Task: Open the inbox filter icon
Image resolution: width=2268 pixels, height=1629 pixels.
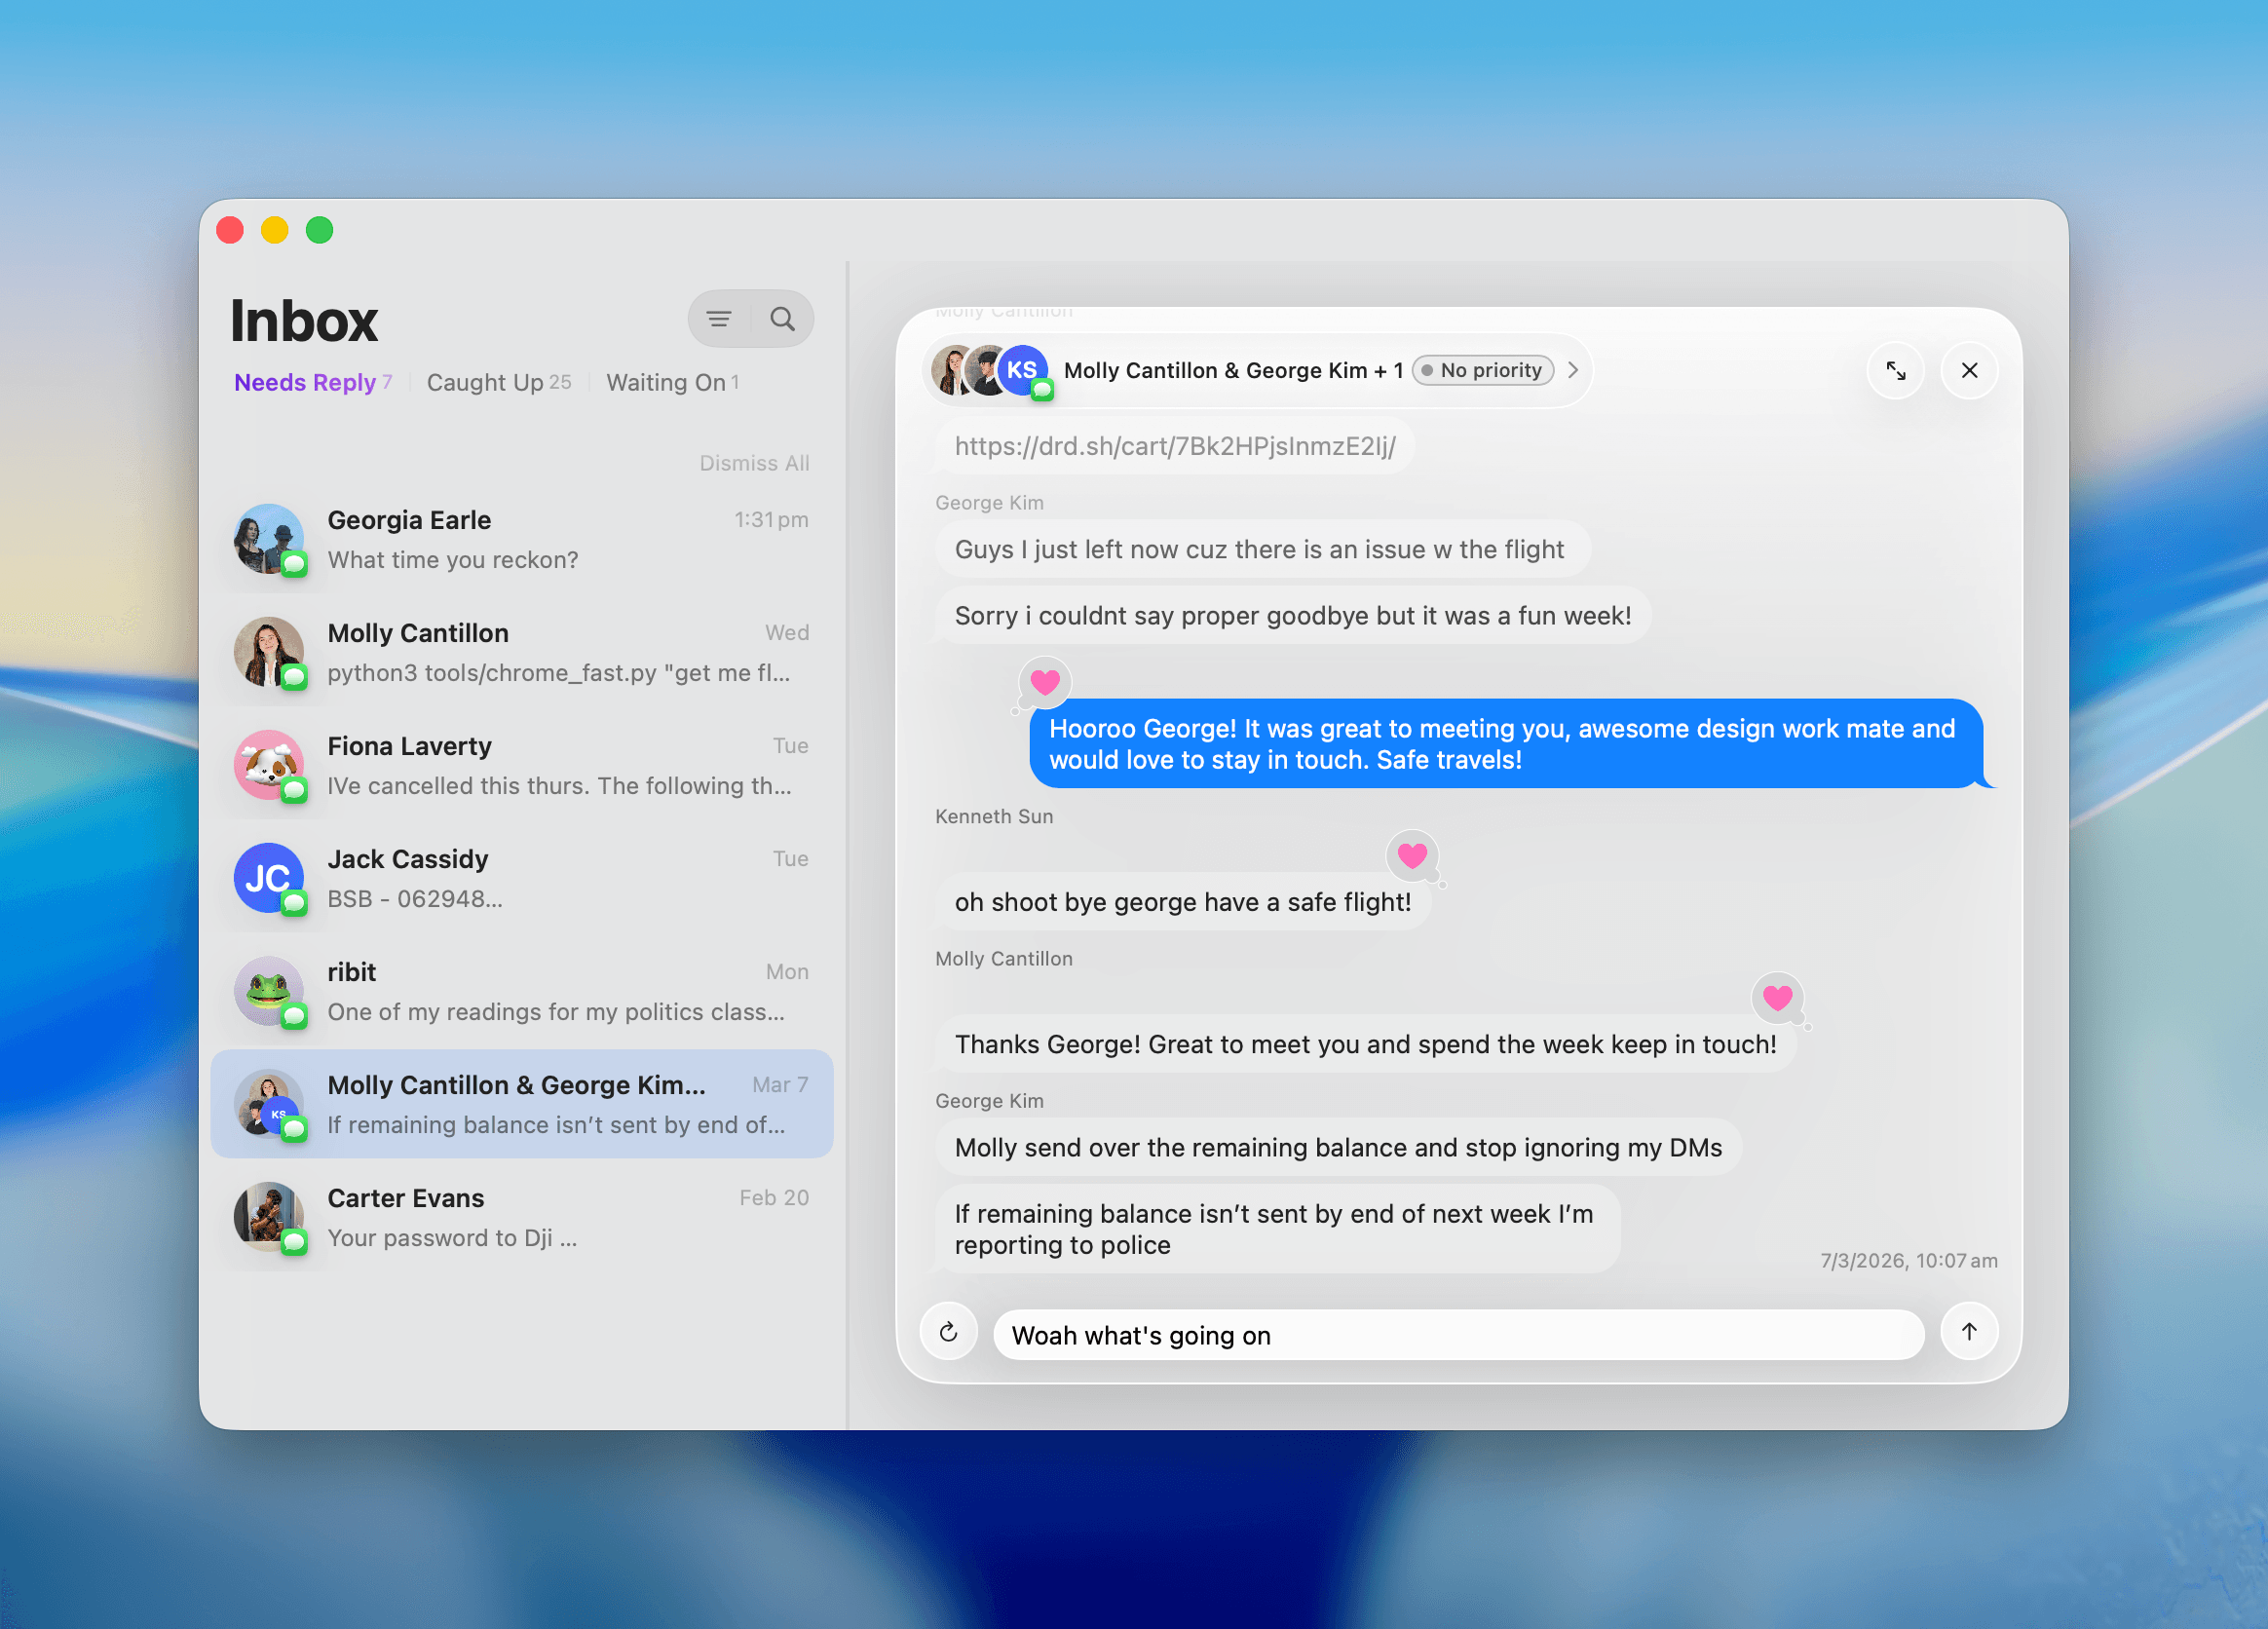Action: (x=718, y=318)
